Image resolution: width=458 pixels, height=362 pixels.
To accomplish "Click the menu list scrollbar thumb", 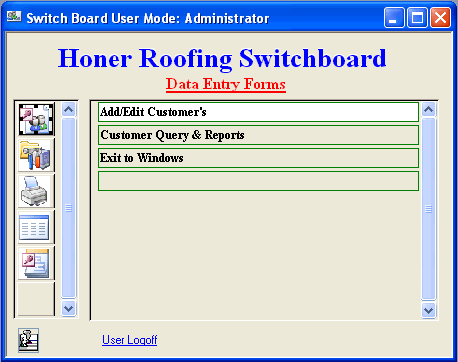I will tap(428, 209).
